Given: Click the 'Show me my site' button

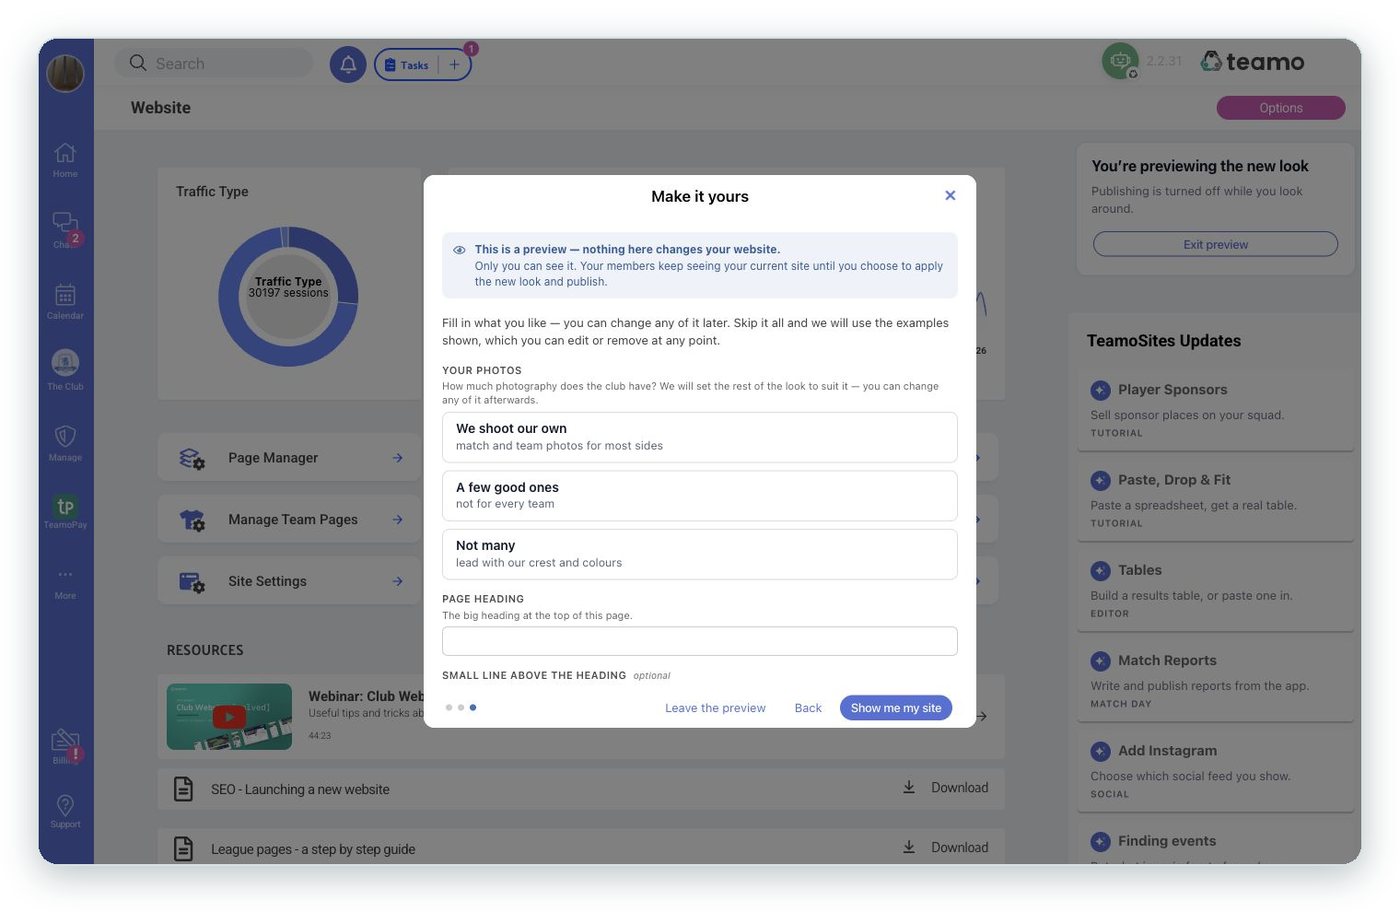Looking at the screenshot, I should pos(895,707).
